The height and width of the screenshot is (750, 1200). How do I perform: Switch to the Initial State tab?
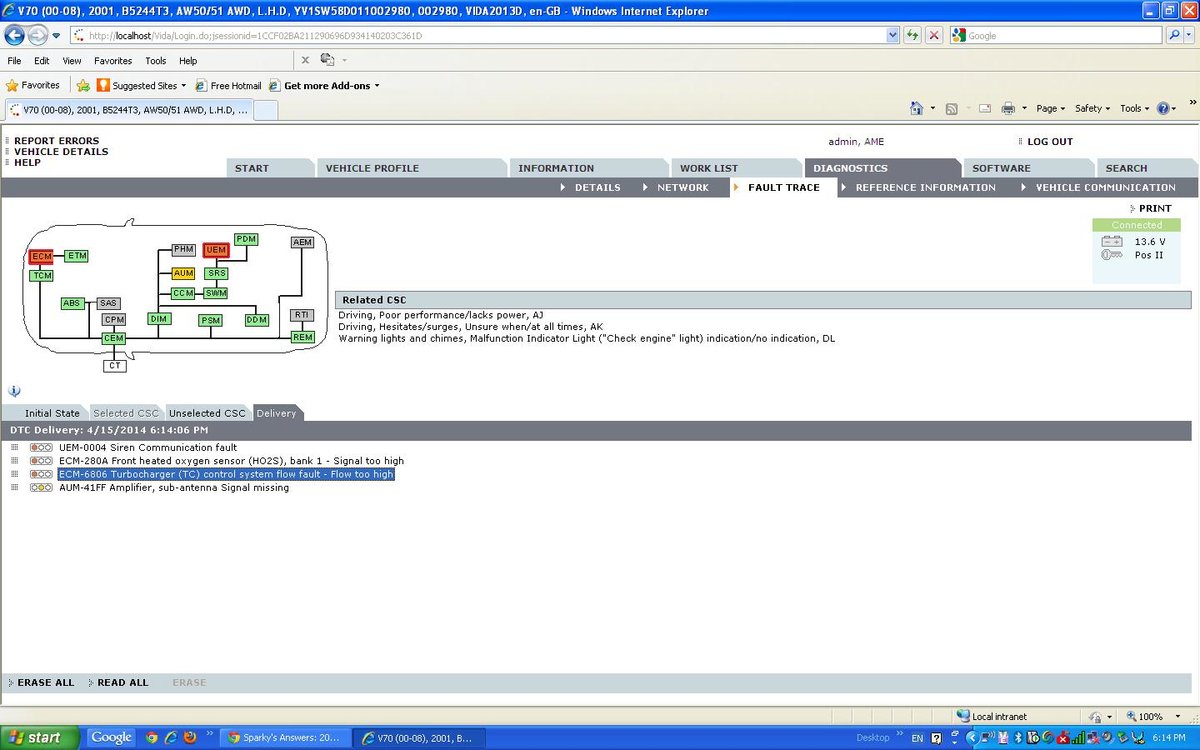[x=52, y=413]
